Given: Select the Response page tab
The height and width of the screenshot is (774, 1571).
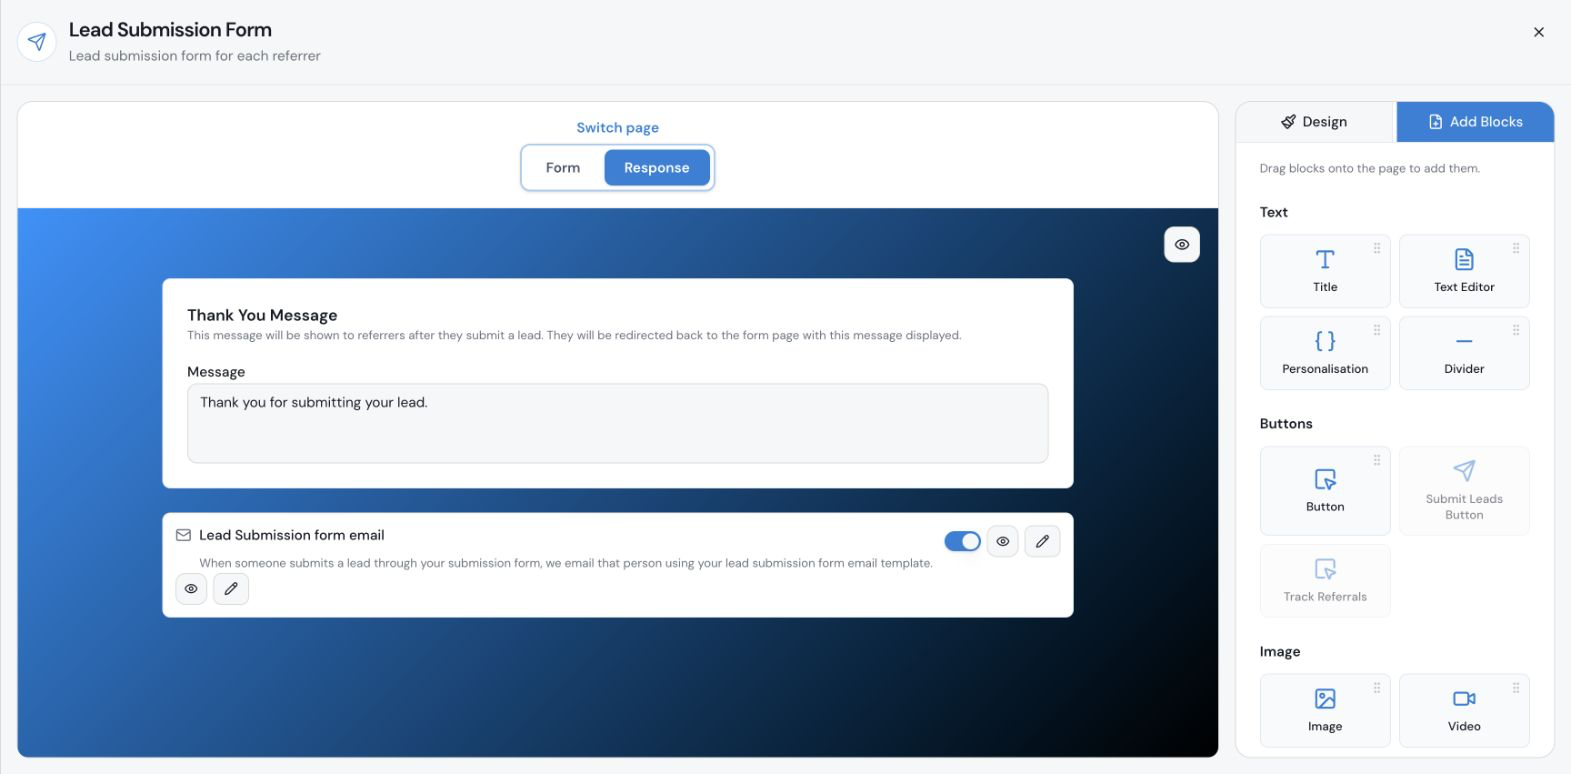Looking at the screenshot, I should click(657, 168).
